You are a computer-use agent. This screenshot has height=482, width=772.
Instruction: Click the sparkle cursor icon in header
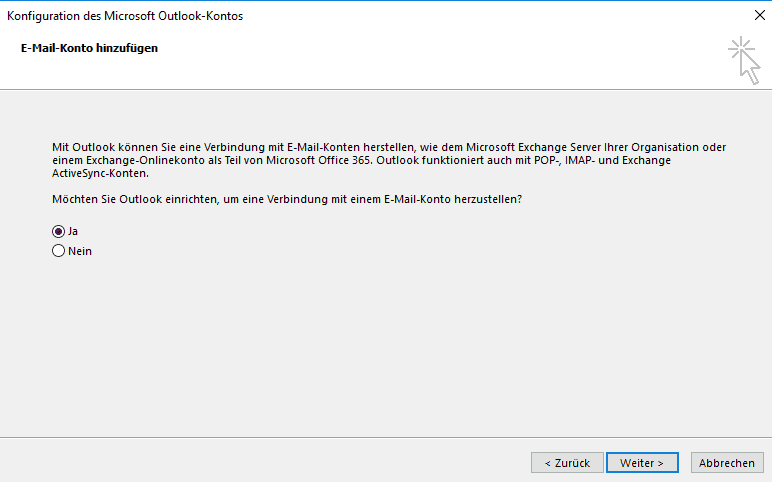[744, 60]
